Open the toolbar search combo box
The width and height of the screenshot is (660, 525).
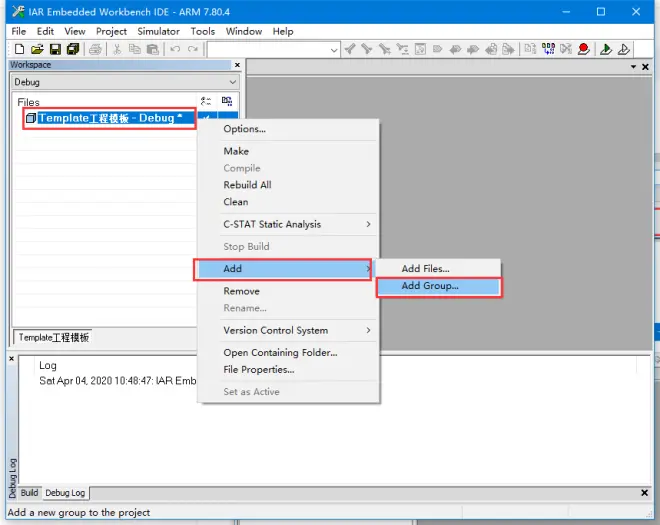pos(273,50)
